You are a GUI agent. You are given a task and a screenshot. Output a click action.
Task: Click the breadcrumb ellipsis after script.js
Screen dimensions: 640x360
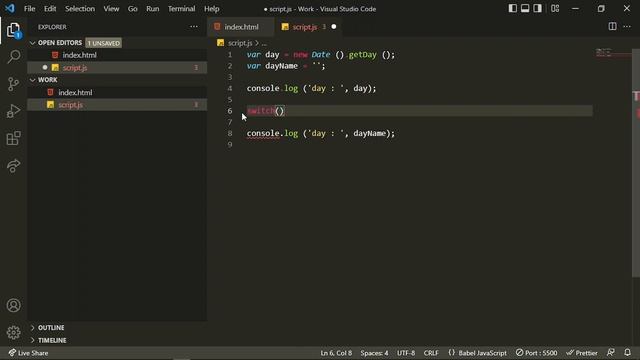pyautogui.click(x=264, y=43)
